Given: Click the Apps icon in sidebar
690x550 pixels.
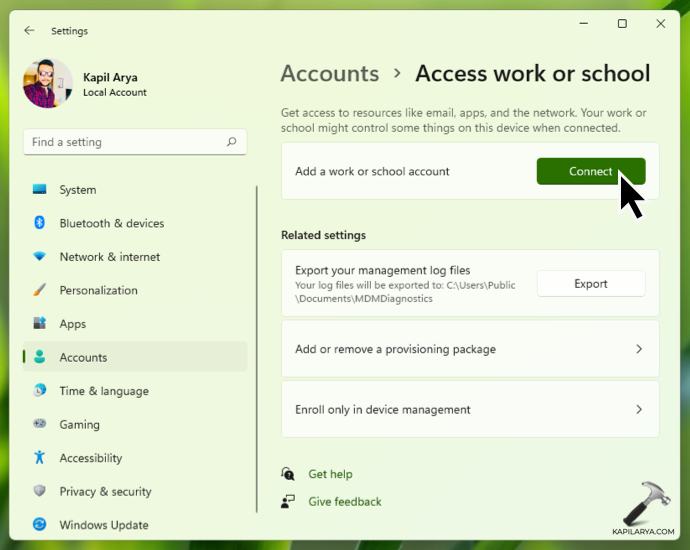Looking at the screenshot, I should click(40, 323).
